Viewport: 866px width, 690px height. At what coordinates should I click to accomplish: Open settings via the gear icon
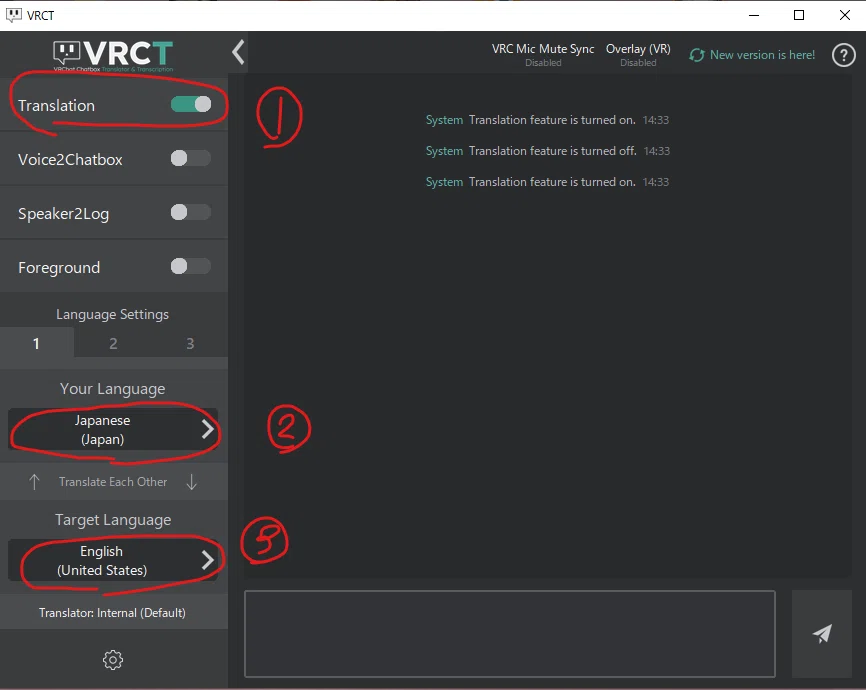click(113, 660)
